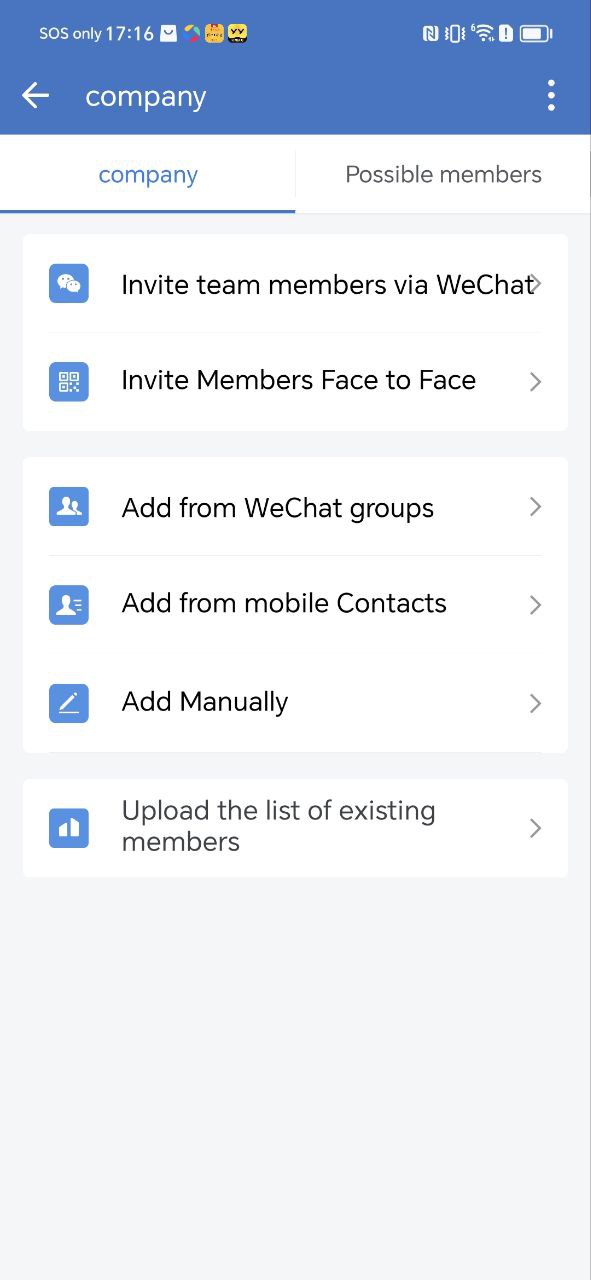The height and width of the screenshot is (1280, 591).
Task: Tap the WeChat groups people icon
Action: (69, 507)
